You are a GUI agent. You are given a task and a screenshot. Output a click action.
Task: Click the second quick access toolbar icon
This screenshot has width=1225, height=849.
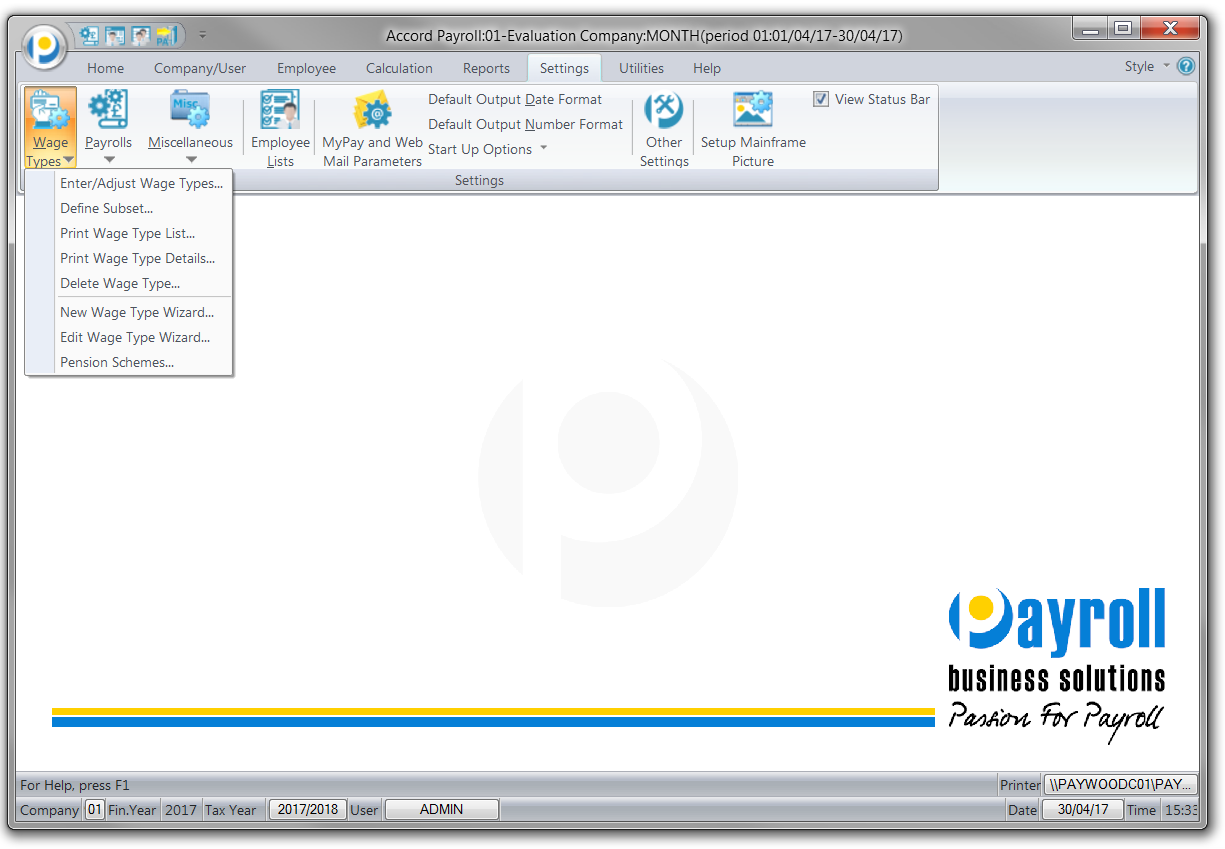tap(116, 35)
